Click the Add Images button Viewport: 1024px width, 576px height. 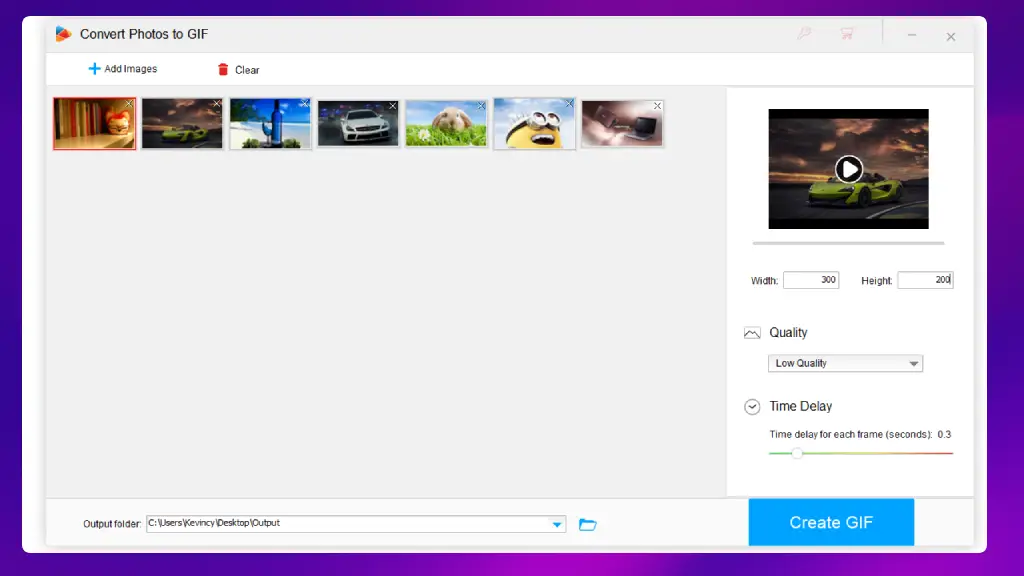coord(123,69)
